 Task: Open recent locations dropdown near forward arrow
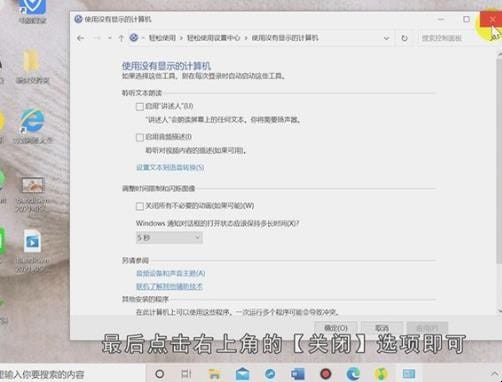click(110, 38)
